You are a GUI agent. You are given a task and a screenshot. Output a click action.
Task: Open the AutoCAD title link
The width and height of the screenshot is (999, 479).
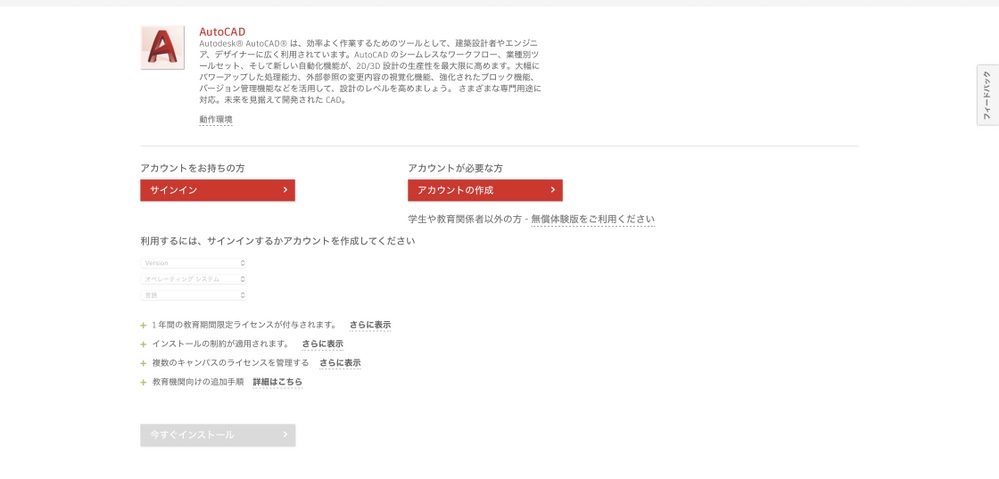point(222,32)
